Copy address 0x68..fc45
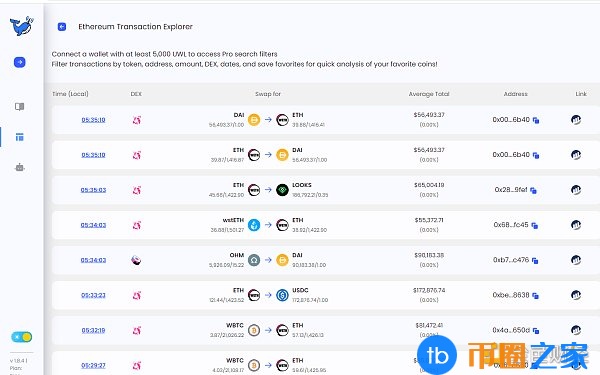 point(535,225)
